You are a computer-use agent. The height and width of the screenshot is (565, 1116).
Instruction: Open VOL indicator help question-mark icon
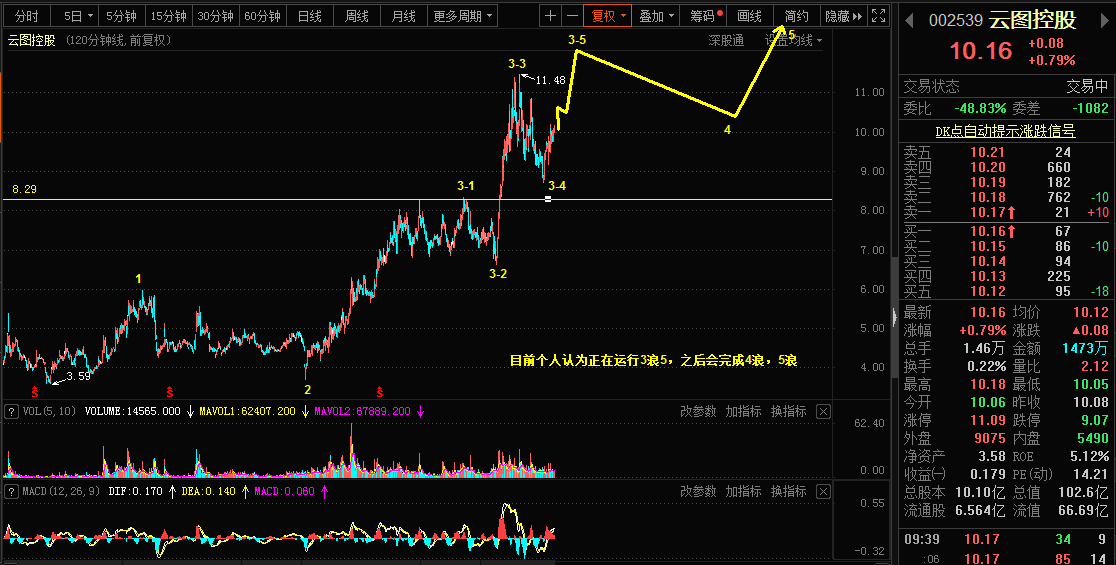(x=11, y=411)
